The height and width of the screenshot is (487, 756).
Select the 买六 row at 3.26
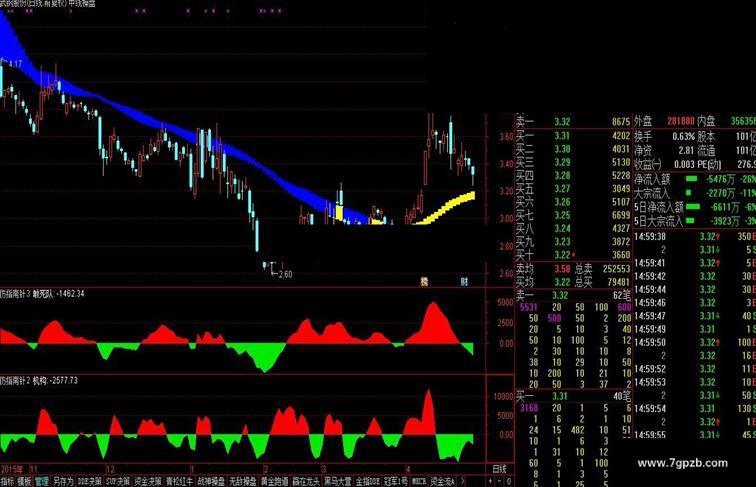(x=573, y=202)
